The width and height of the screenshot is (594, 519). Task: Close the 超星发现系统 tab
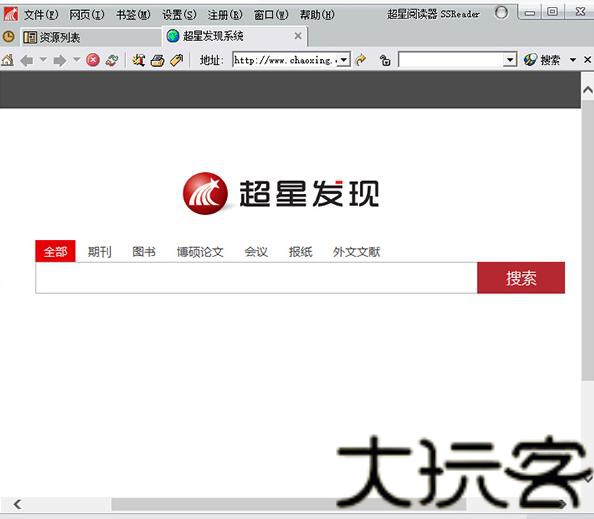298,36
